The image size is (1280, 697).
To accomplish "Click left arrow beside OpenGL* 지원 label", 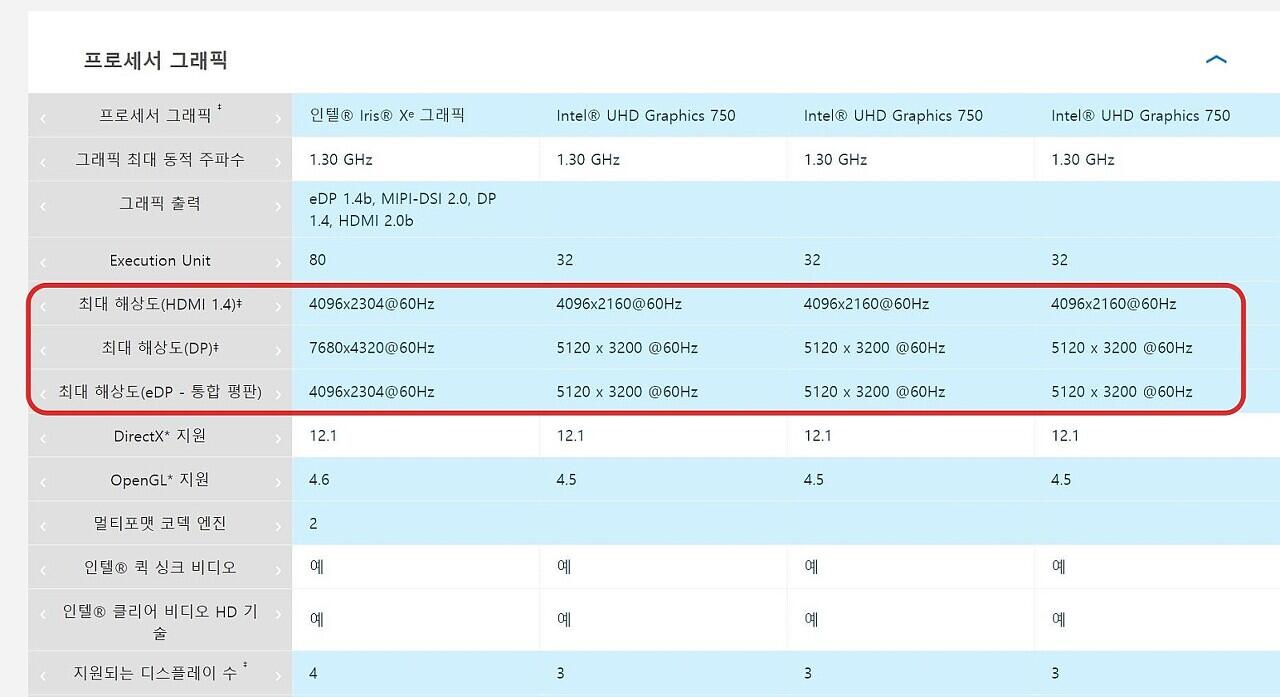I will (43, 482).
